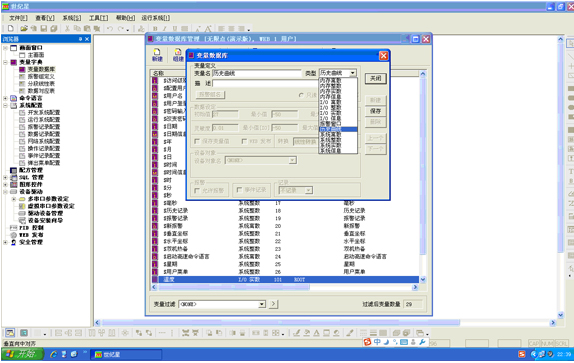
Task: Open the WEB 发布 node
Action: pyautogui.click(x=31, y=235)
